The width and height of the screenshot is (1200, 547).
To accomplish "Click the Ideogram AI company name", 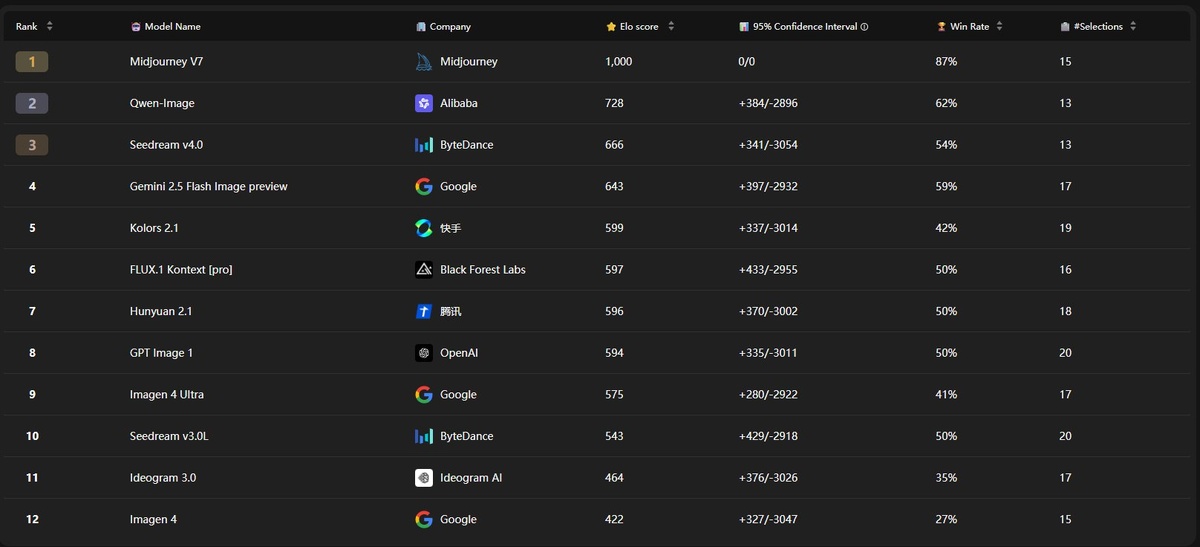I will tap(471, 478).
